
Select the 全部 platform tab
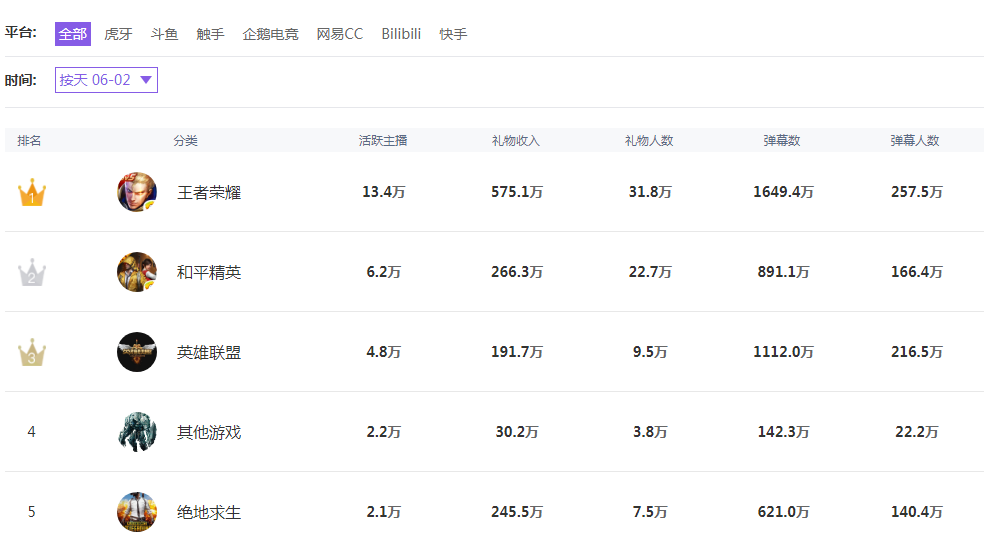point(72,34)
